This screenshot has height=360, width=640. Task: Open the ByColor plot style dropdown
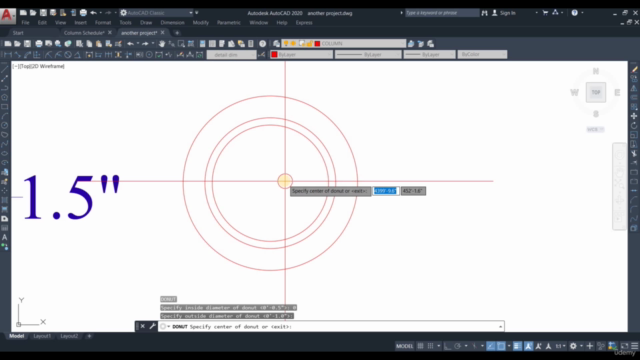coord(482,55)
